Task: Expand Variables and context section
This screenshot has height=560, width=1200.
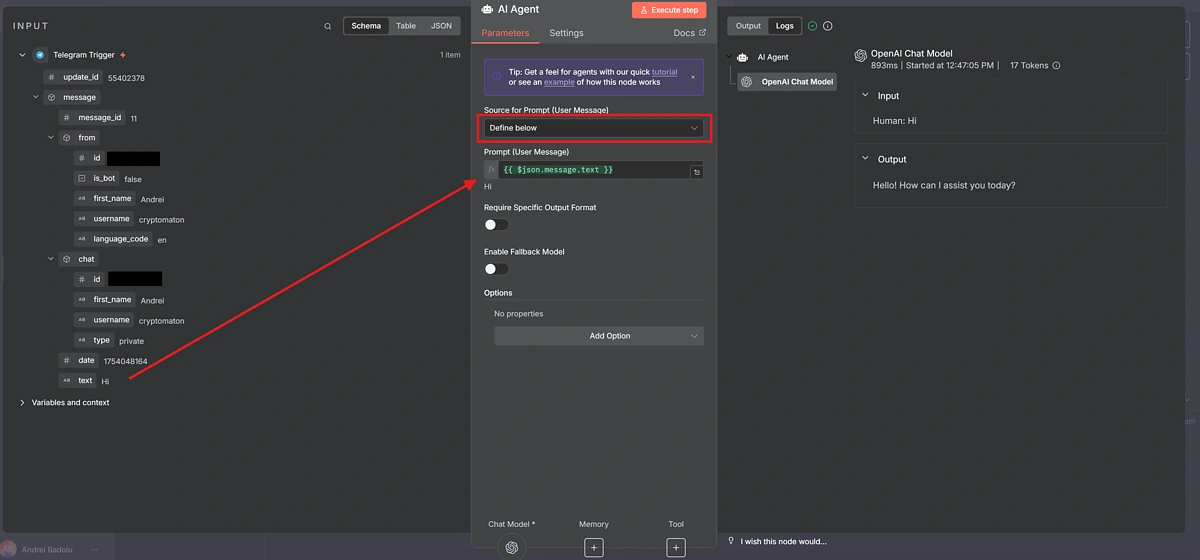Action: click(x=23, y=403)
